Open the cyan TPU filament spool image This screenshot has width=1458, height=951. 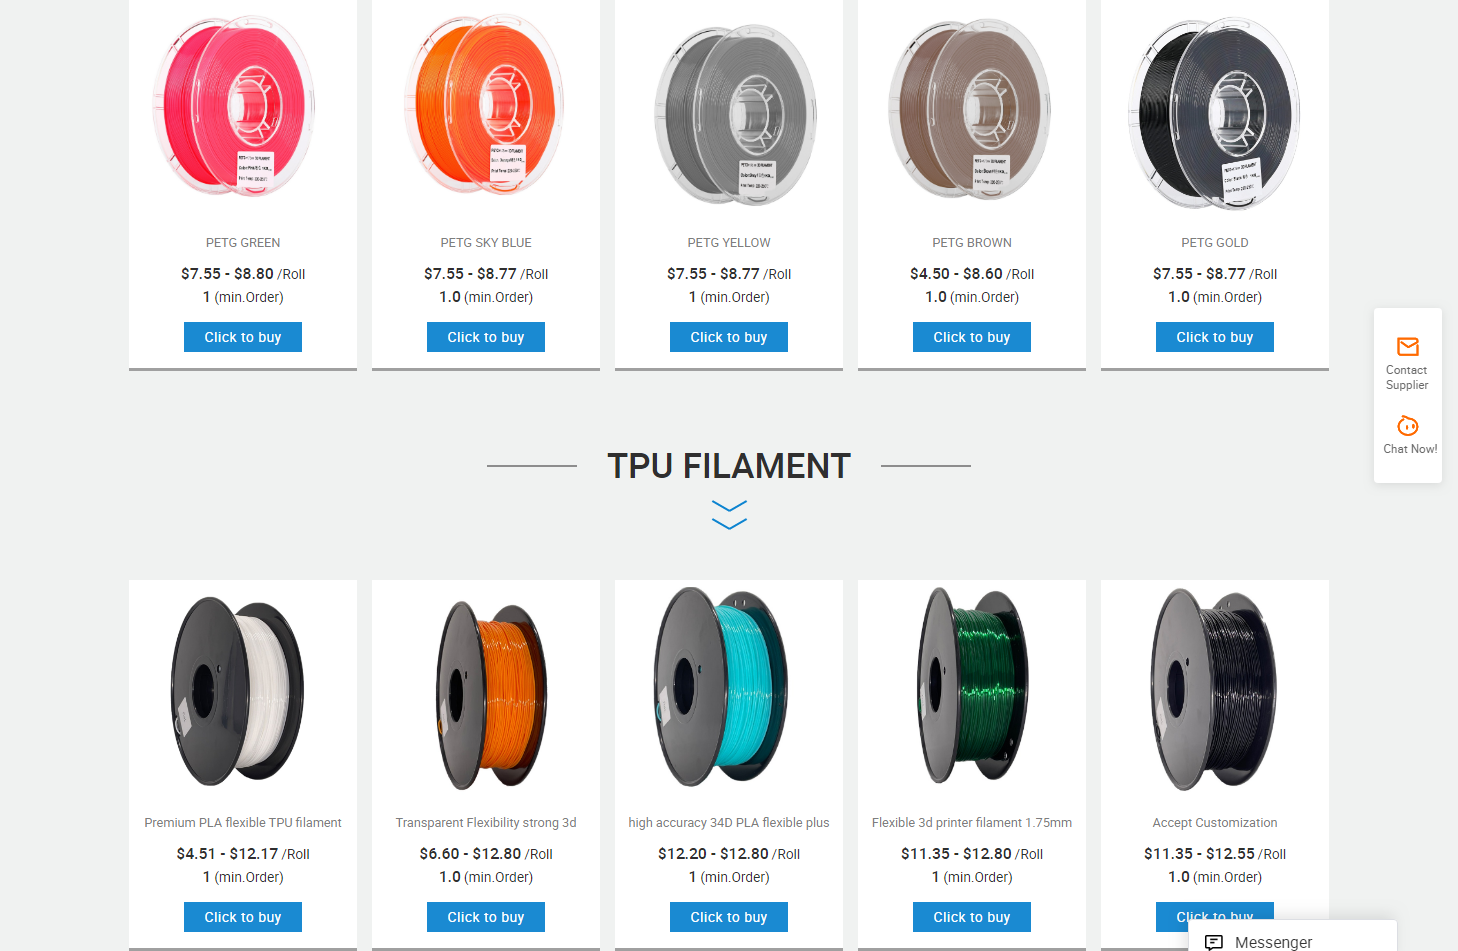pyautogui.click(x=721, y=686)
